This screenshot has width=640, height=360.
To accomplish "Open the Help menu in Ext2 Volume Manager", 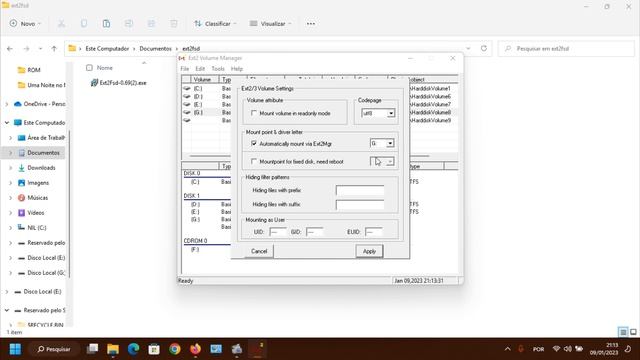I will click(x=237, y=69).
